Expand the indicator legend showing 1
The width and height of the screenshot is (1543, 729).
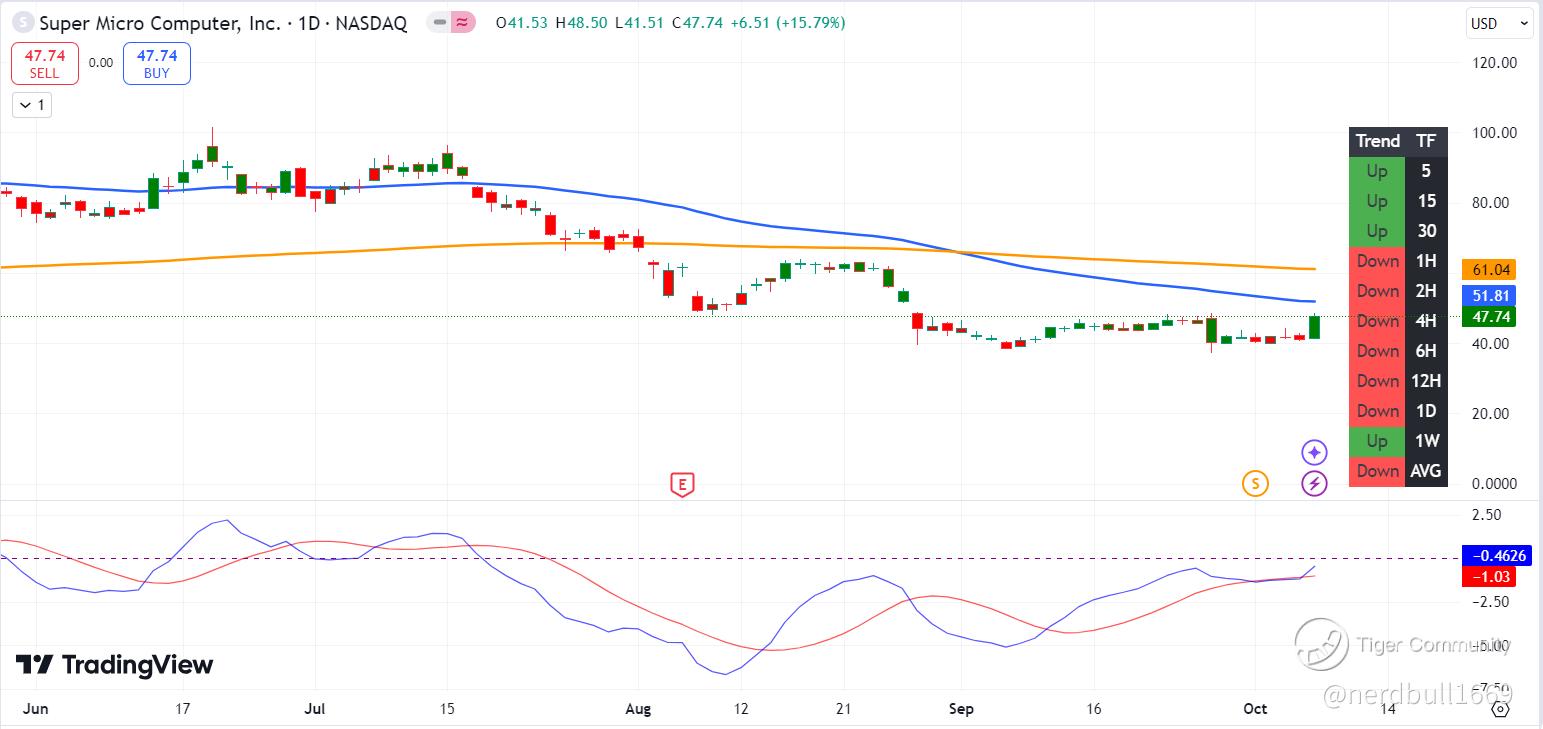click(32, 104)
